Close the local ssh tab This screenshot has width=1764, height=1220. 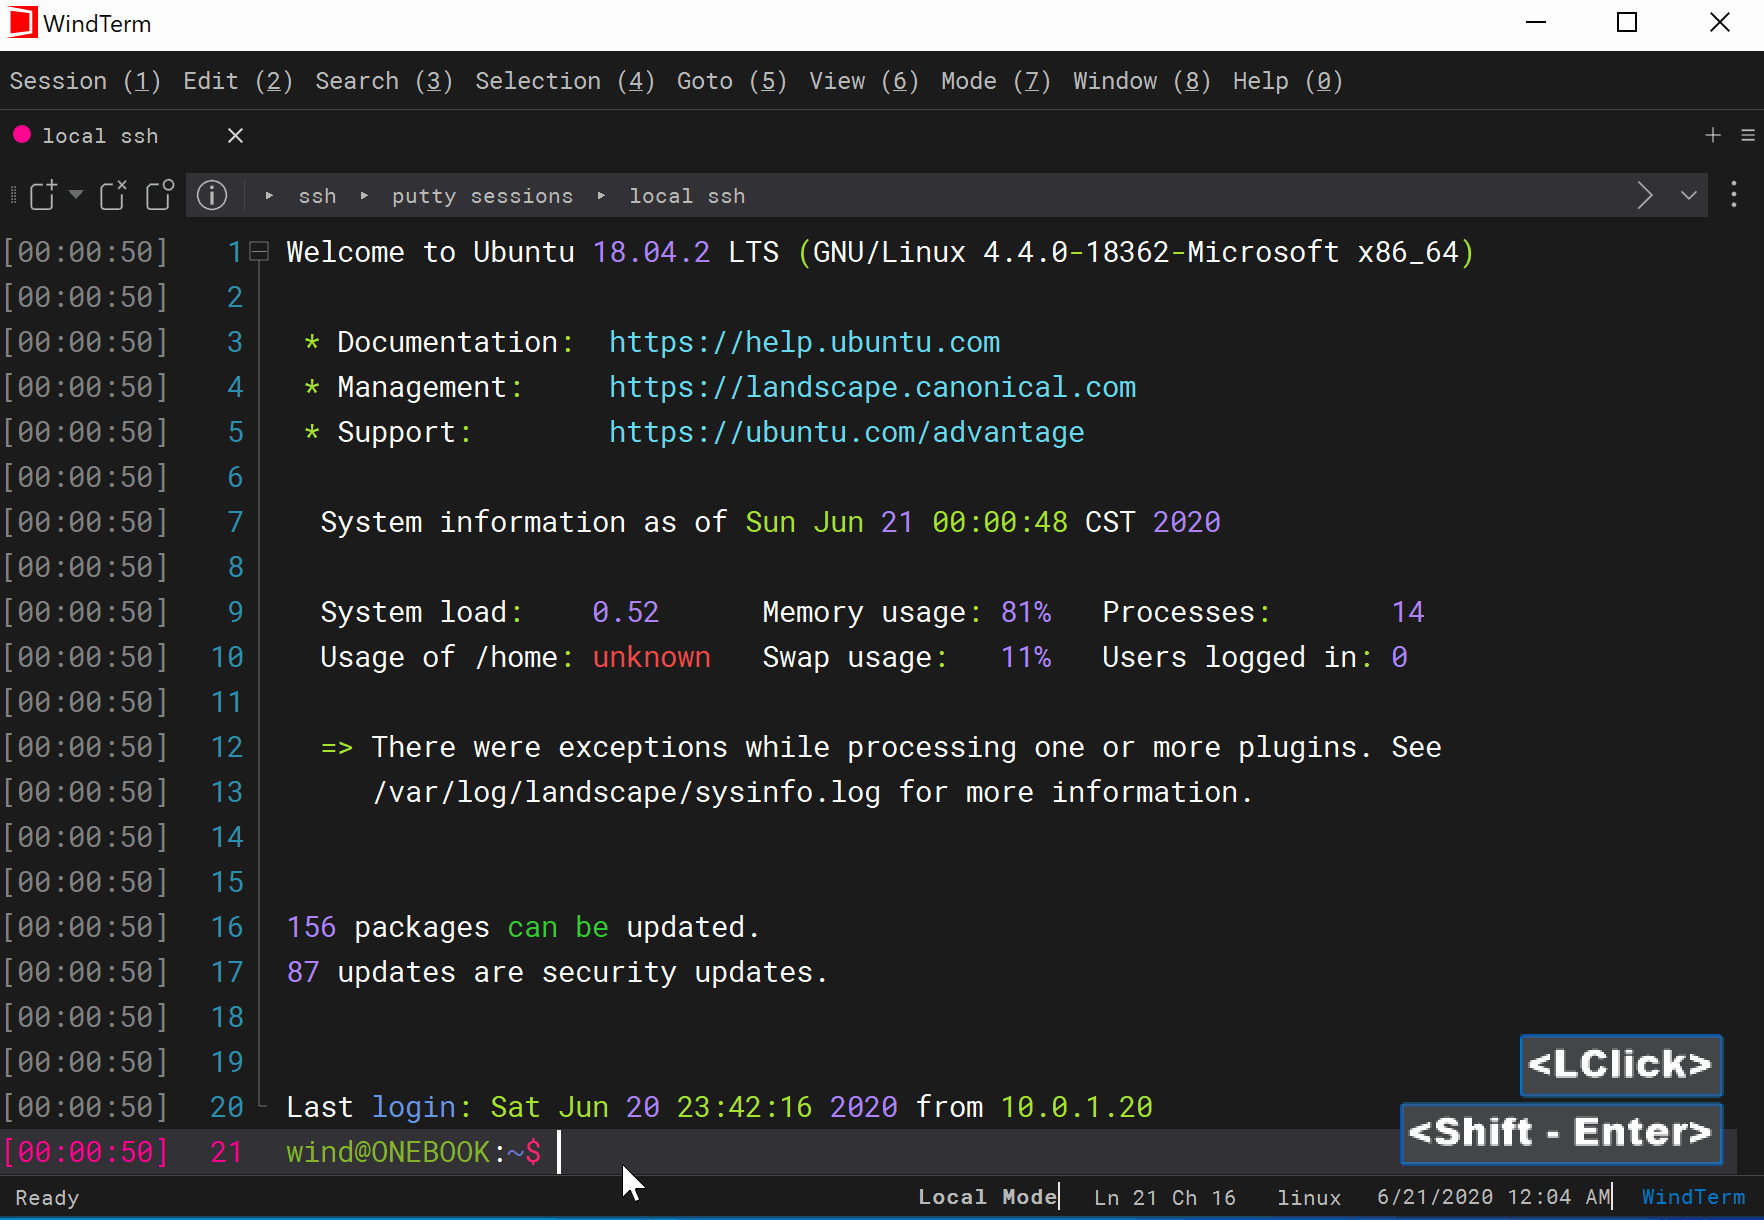[235, 135]
